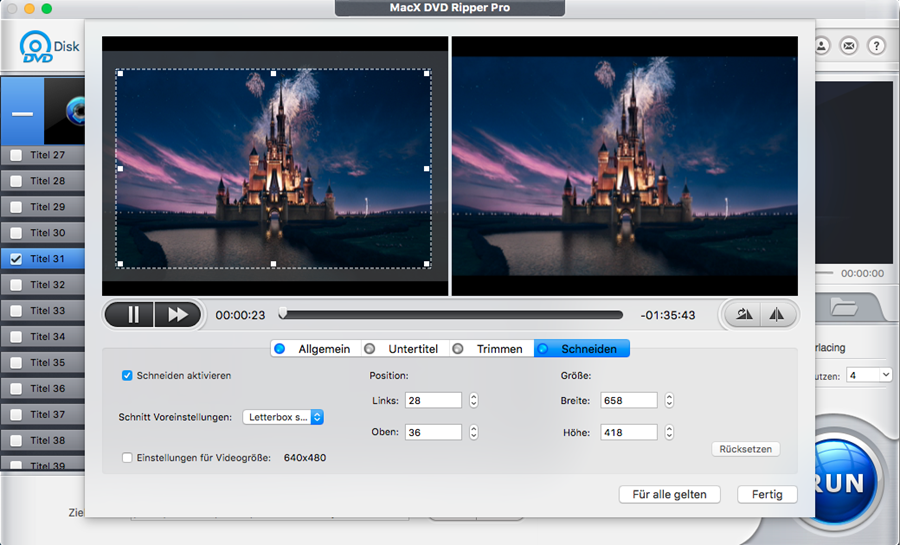
Task: Click the playback position slider handle
Action: tap(283, 313)
